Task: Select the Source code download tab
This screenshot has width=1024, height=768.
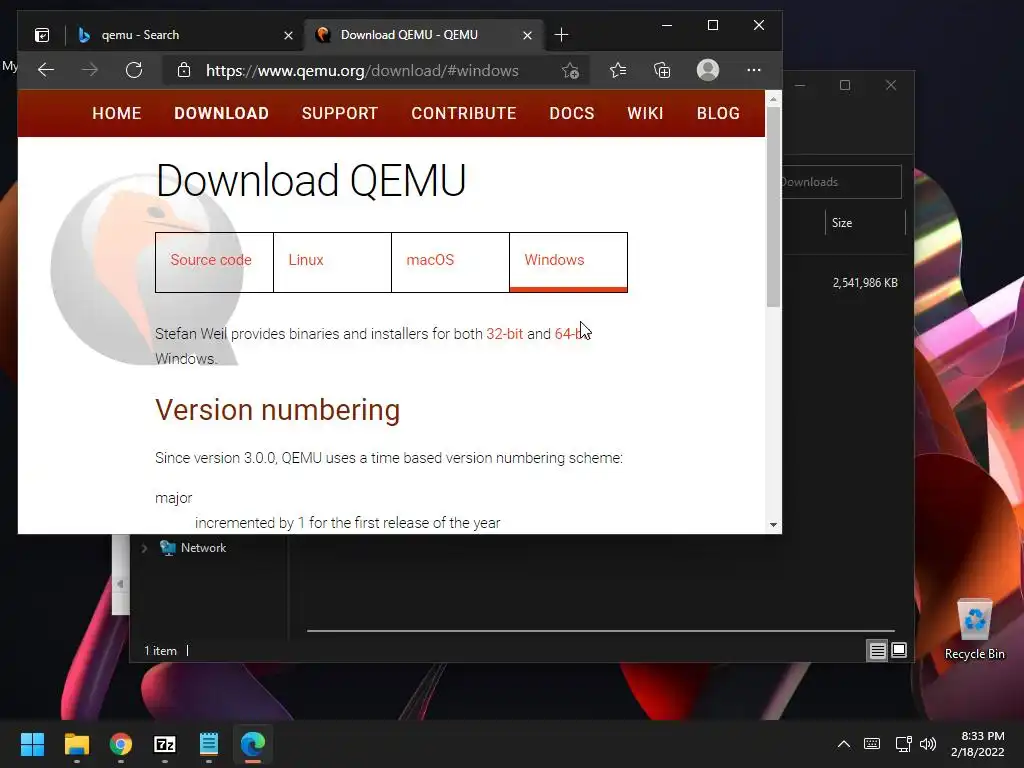Action: 214,262
